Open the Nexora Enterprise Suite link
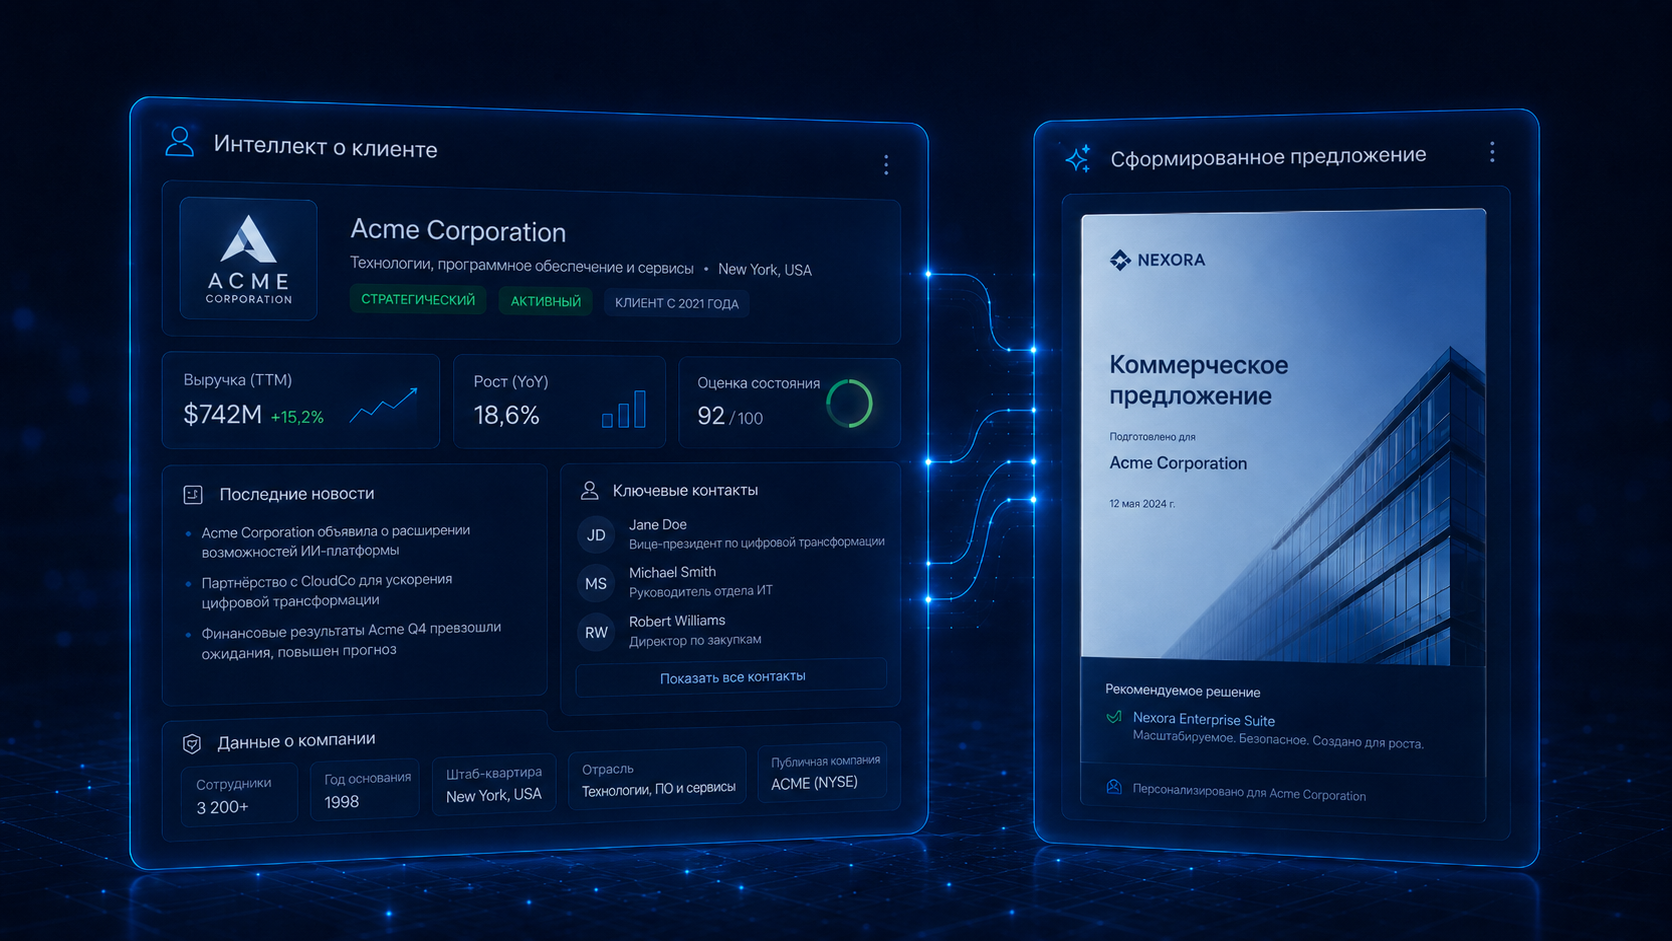 click(x=1204, y=719)
